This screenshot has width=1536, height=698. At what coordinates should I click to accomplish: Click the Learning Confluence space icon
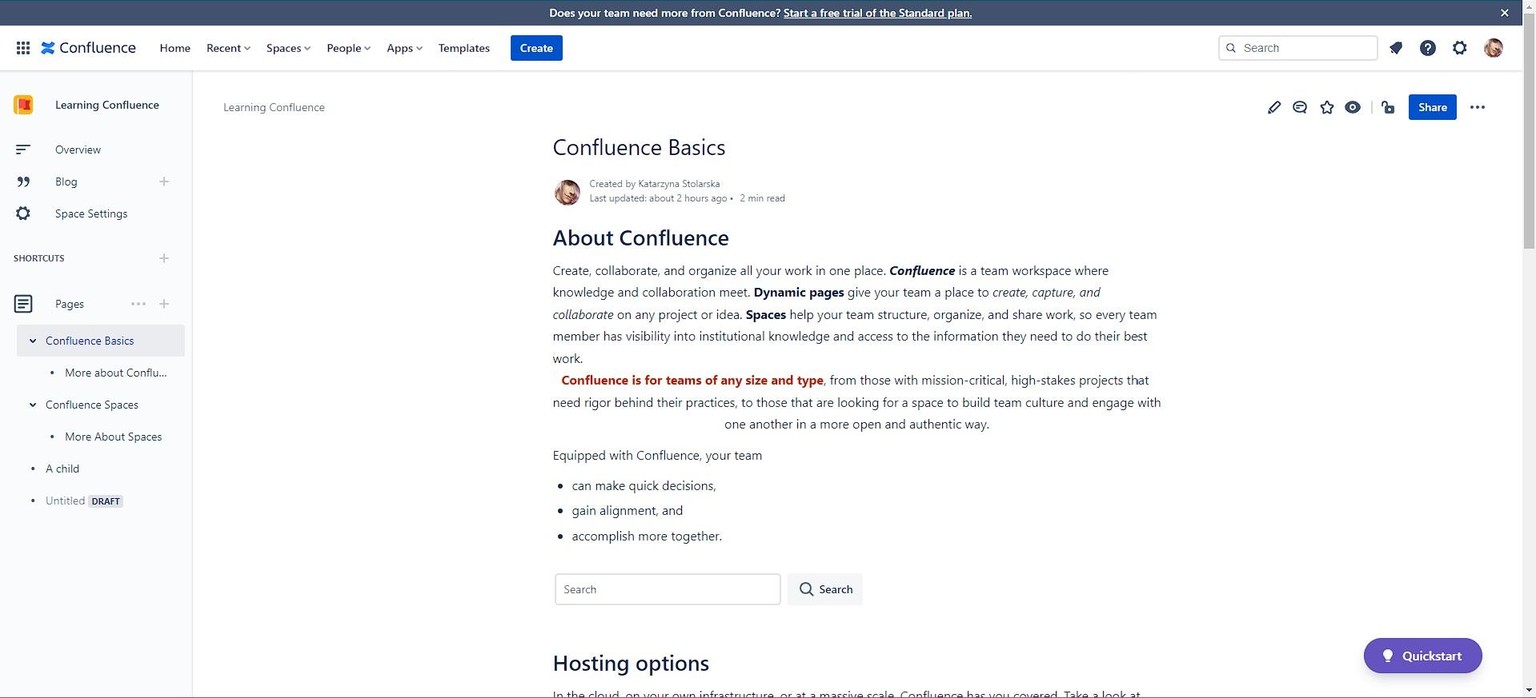(23, 105)
